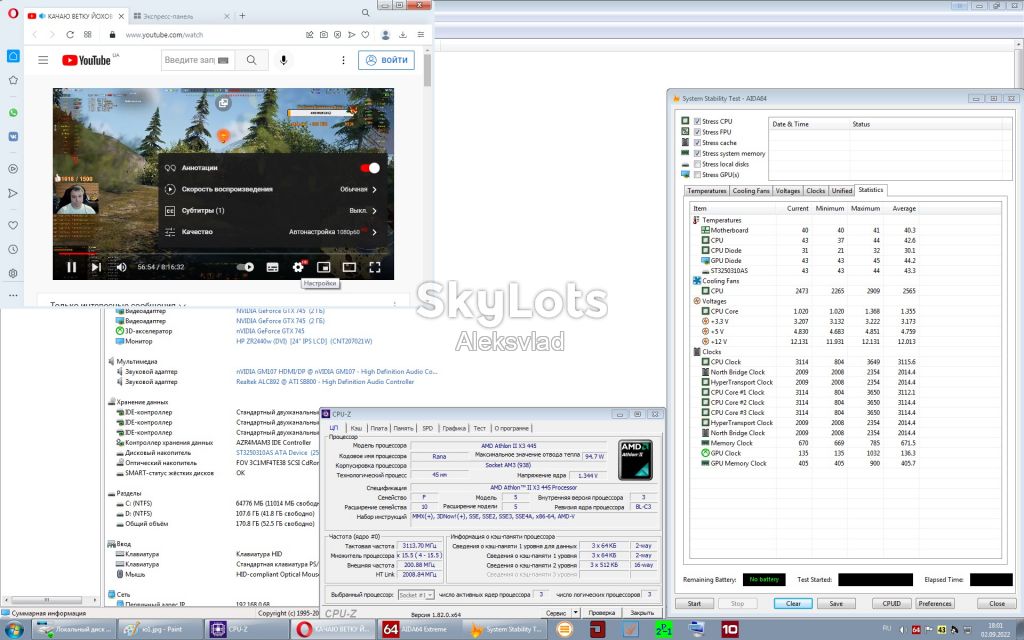1024x640 pixels.
Task: Switch to the Temperatures tab in AIDA64
Action: 707,191
